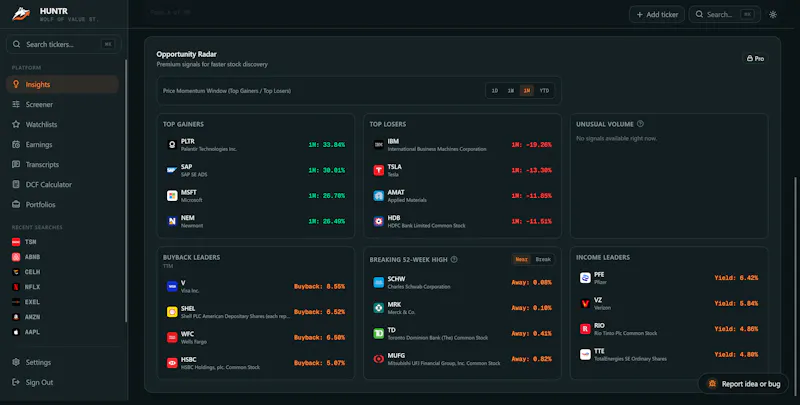Click the Transcripts document icon
Viewport: 800px width, 405px height.
pyautogui.click(x=16, y=164)
